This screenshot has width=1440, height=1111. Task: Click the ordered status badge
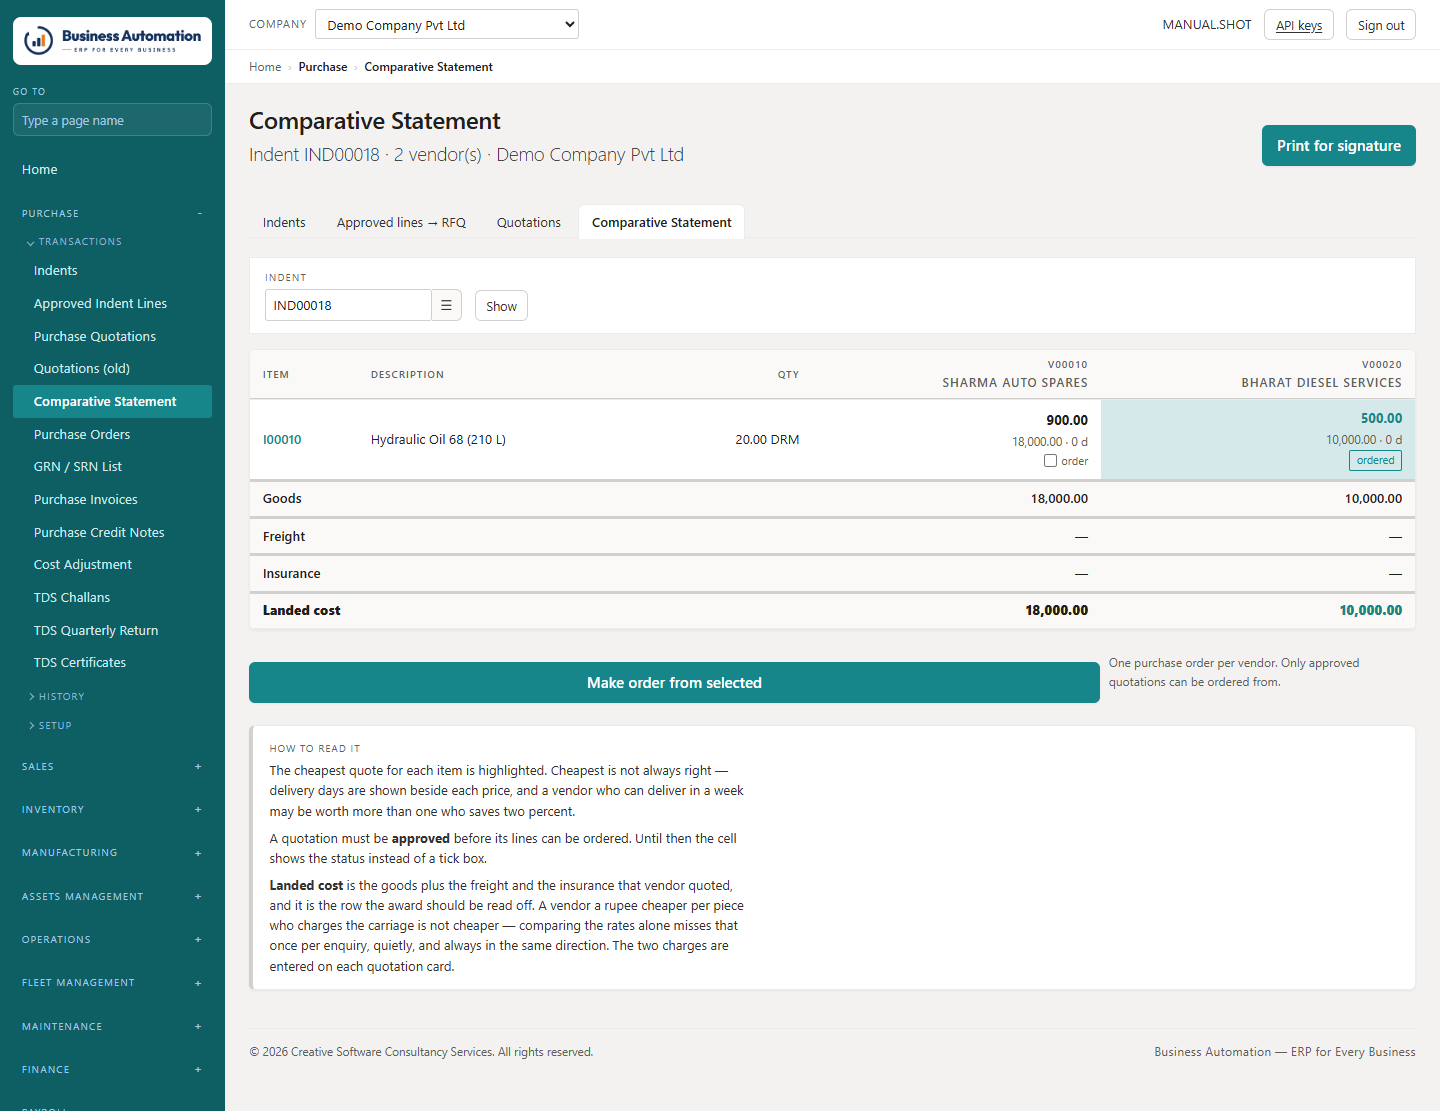(x=1375, y=461)
